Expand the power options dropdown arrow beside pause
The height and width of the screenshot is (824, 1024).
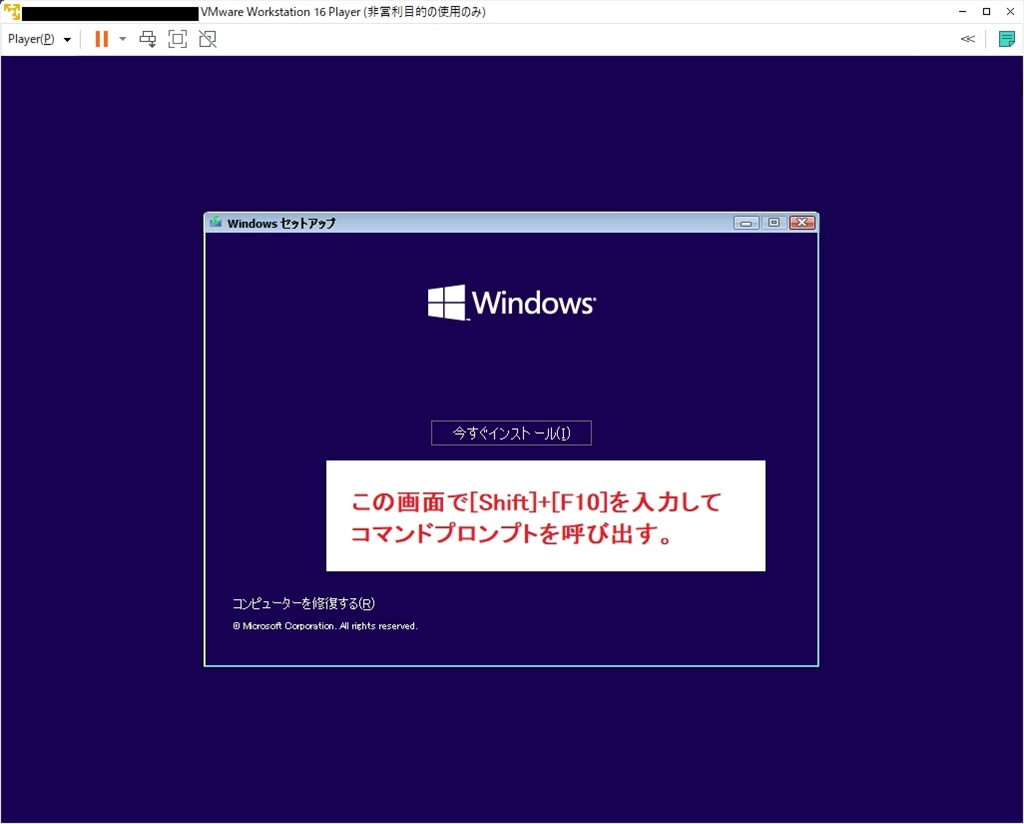pos(122,39)
